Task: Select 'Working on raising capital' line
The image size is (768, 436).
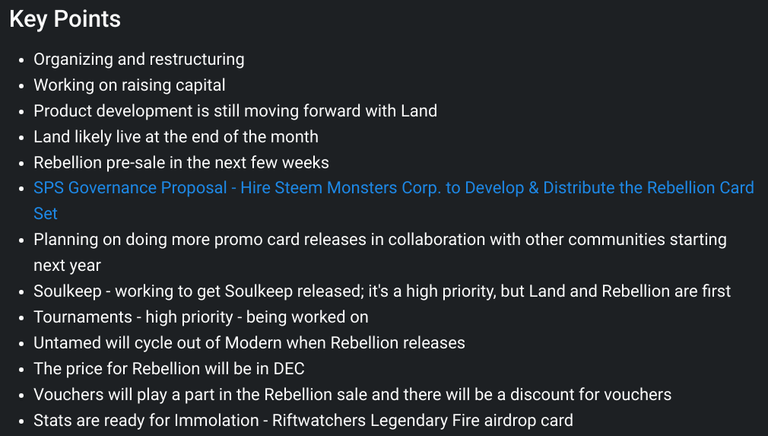Action: 129,85
